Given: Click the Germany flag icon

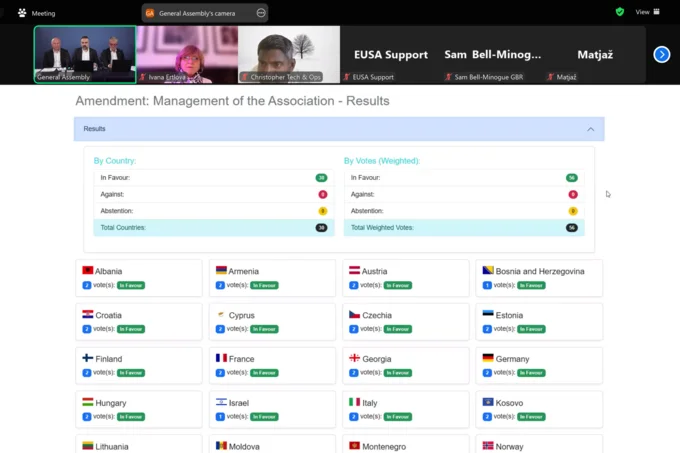Looking at the screenshot, I should [488, 358].
